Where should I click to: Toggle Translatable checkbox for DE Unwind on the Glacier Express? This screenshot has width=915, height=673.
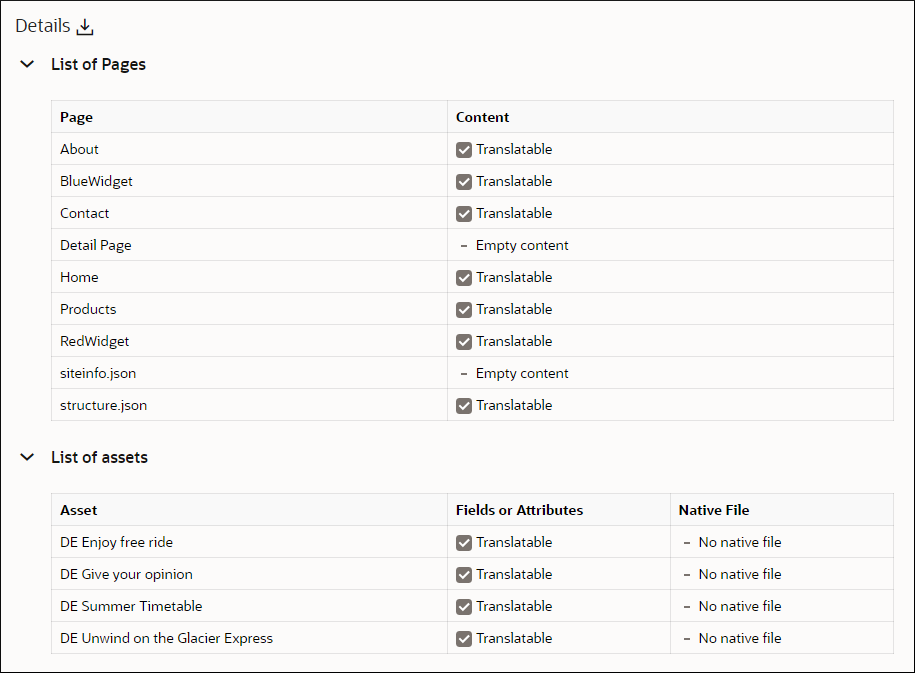coord(464,638)
